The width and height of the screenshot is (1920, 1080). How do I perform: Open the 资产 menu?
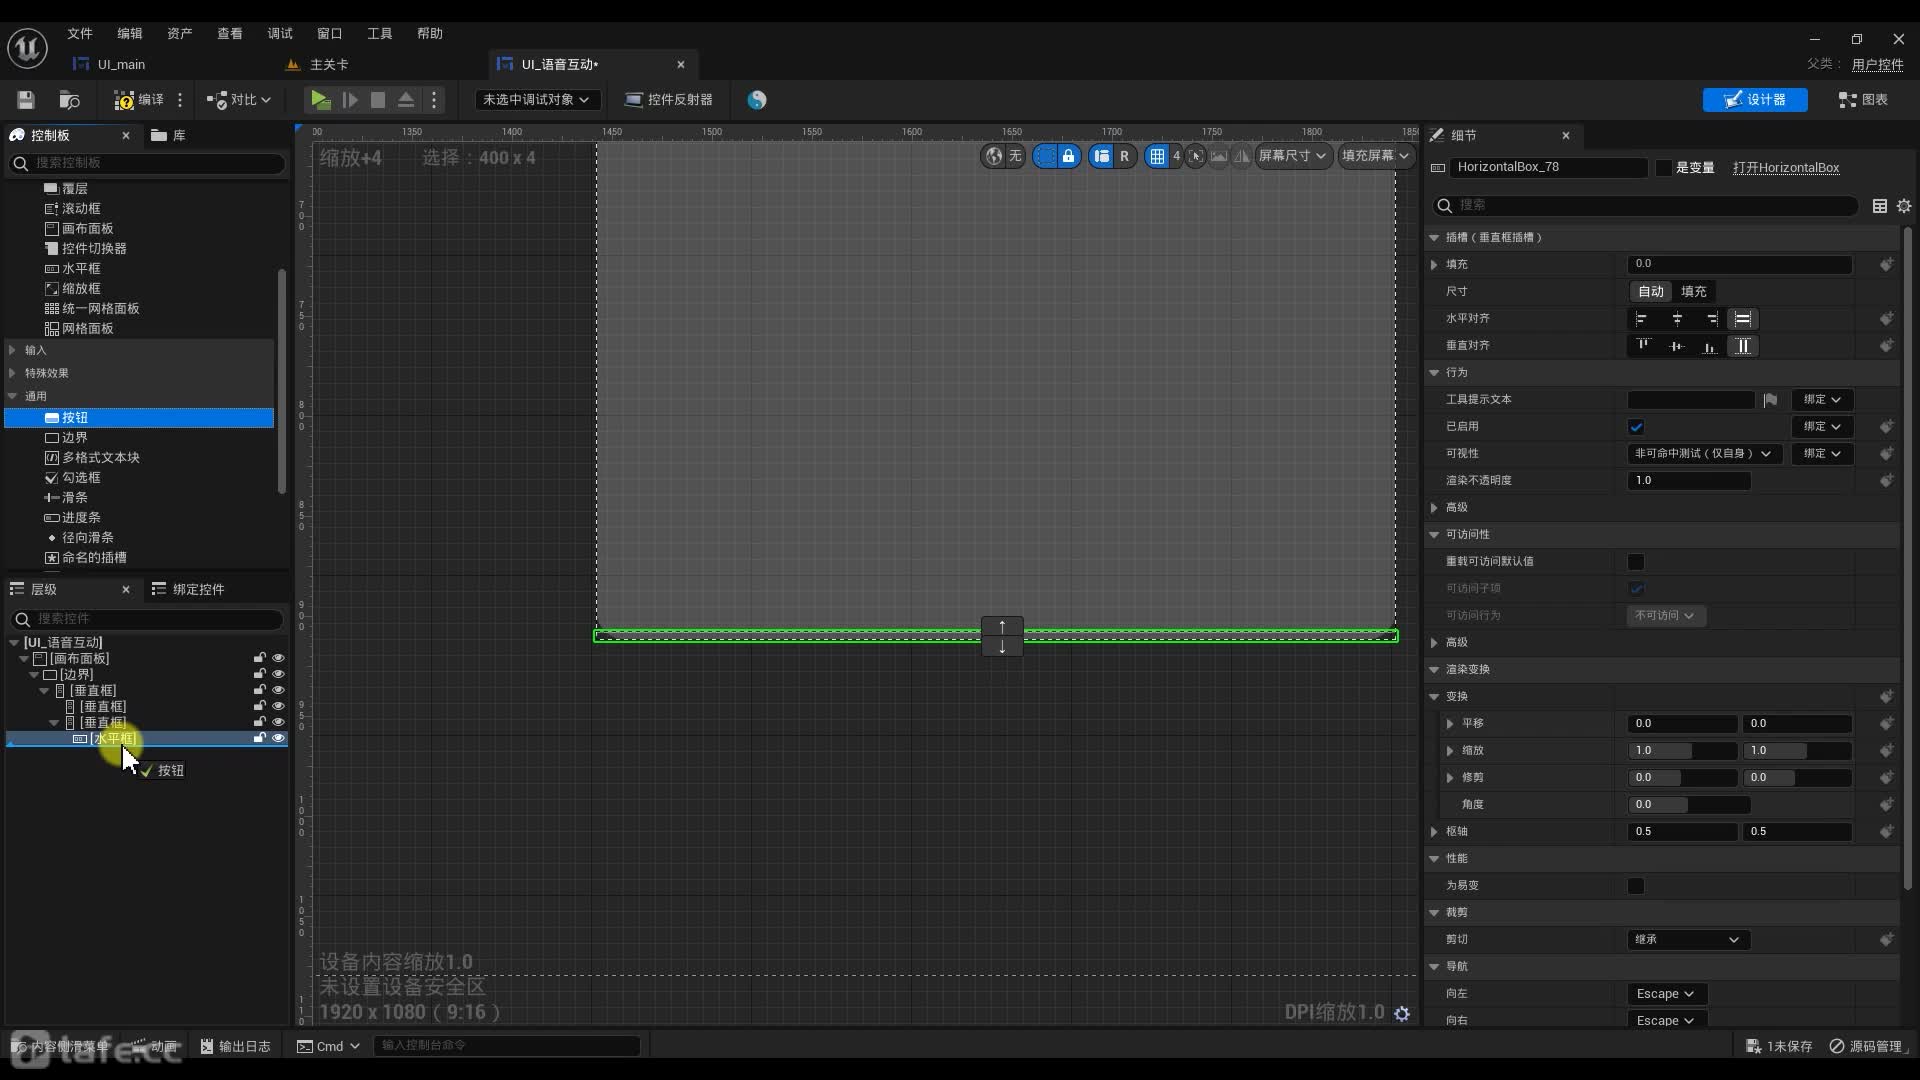point(180,33)
